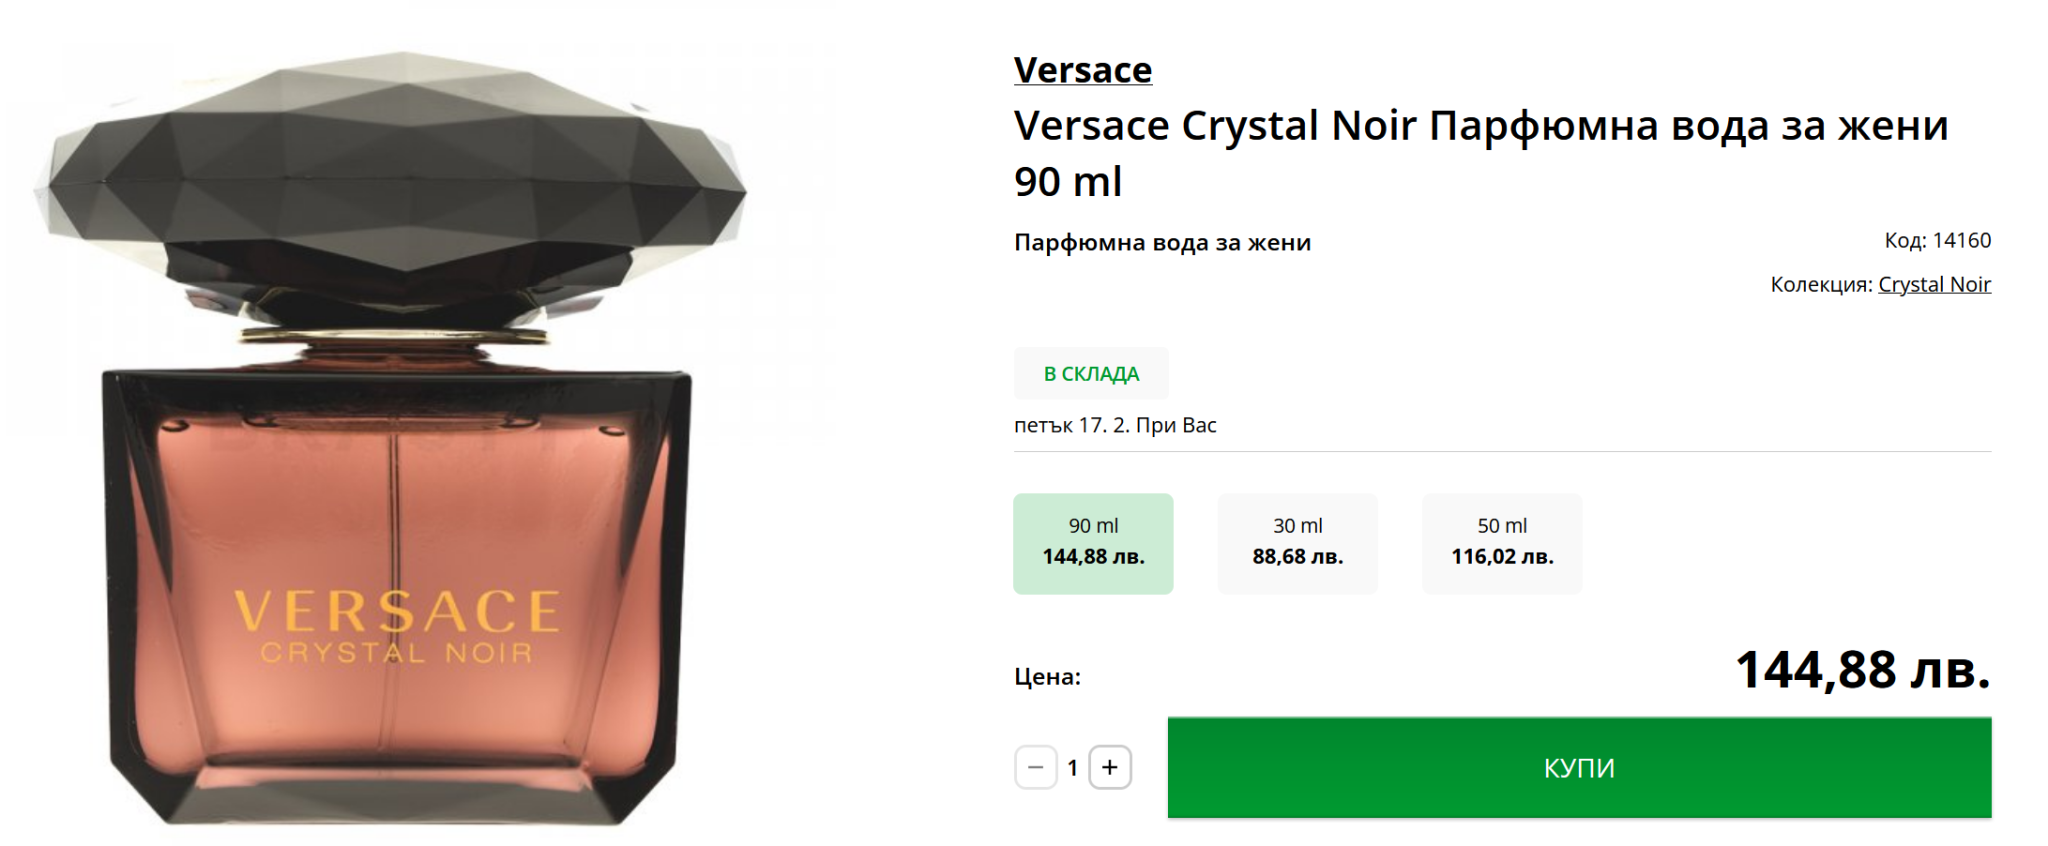Image resolution: width=2048 pixels, height=846 pixels.
Task: Choose the 30 ml size option
Action: tap(1297, 543)
